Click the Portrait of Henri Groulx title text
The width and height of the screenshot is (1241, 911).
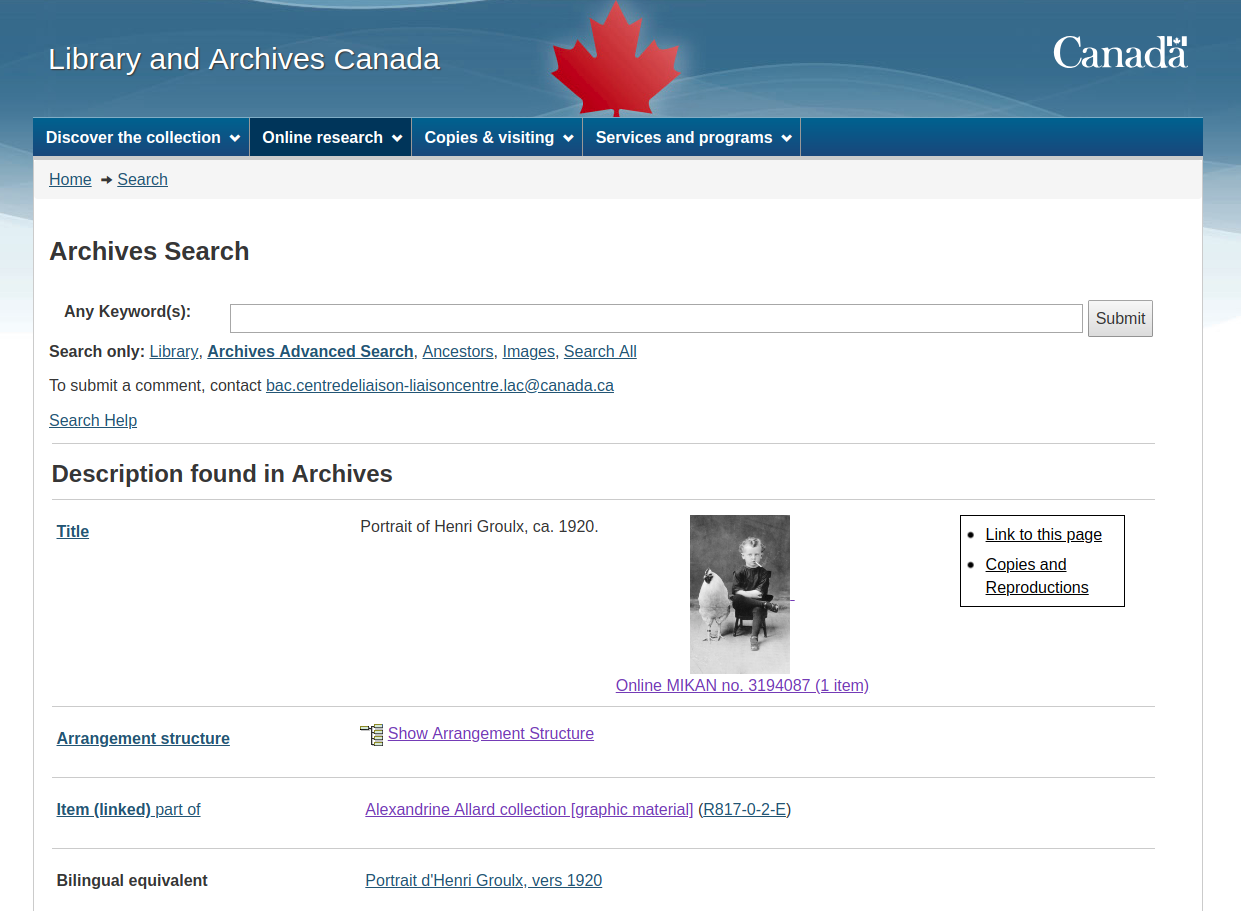[x=479, y=526]
